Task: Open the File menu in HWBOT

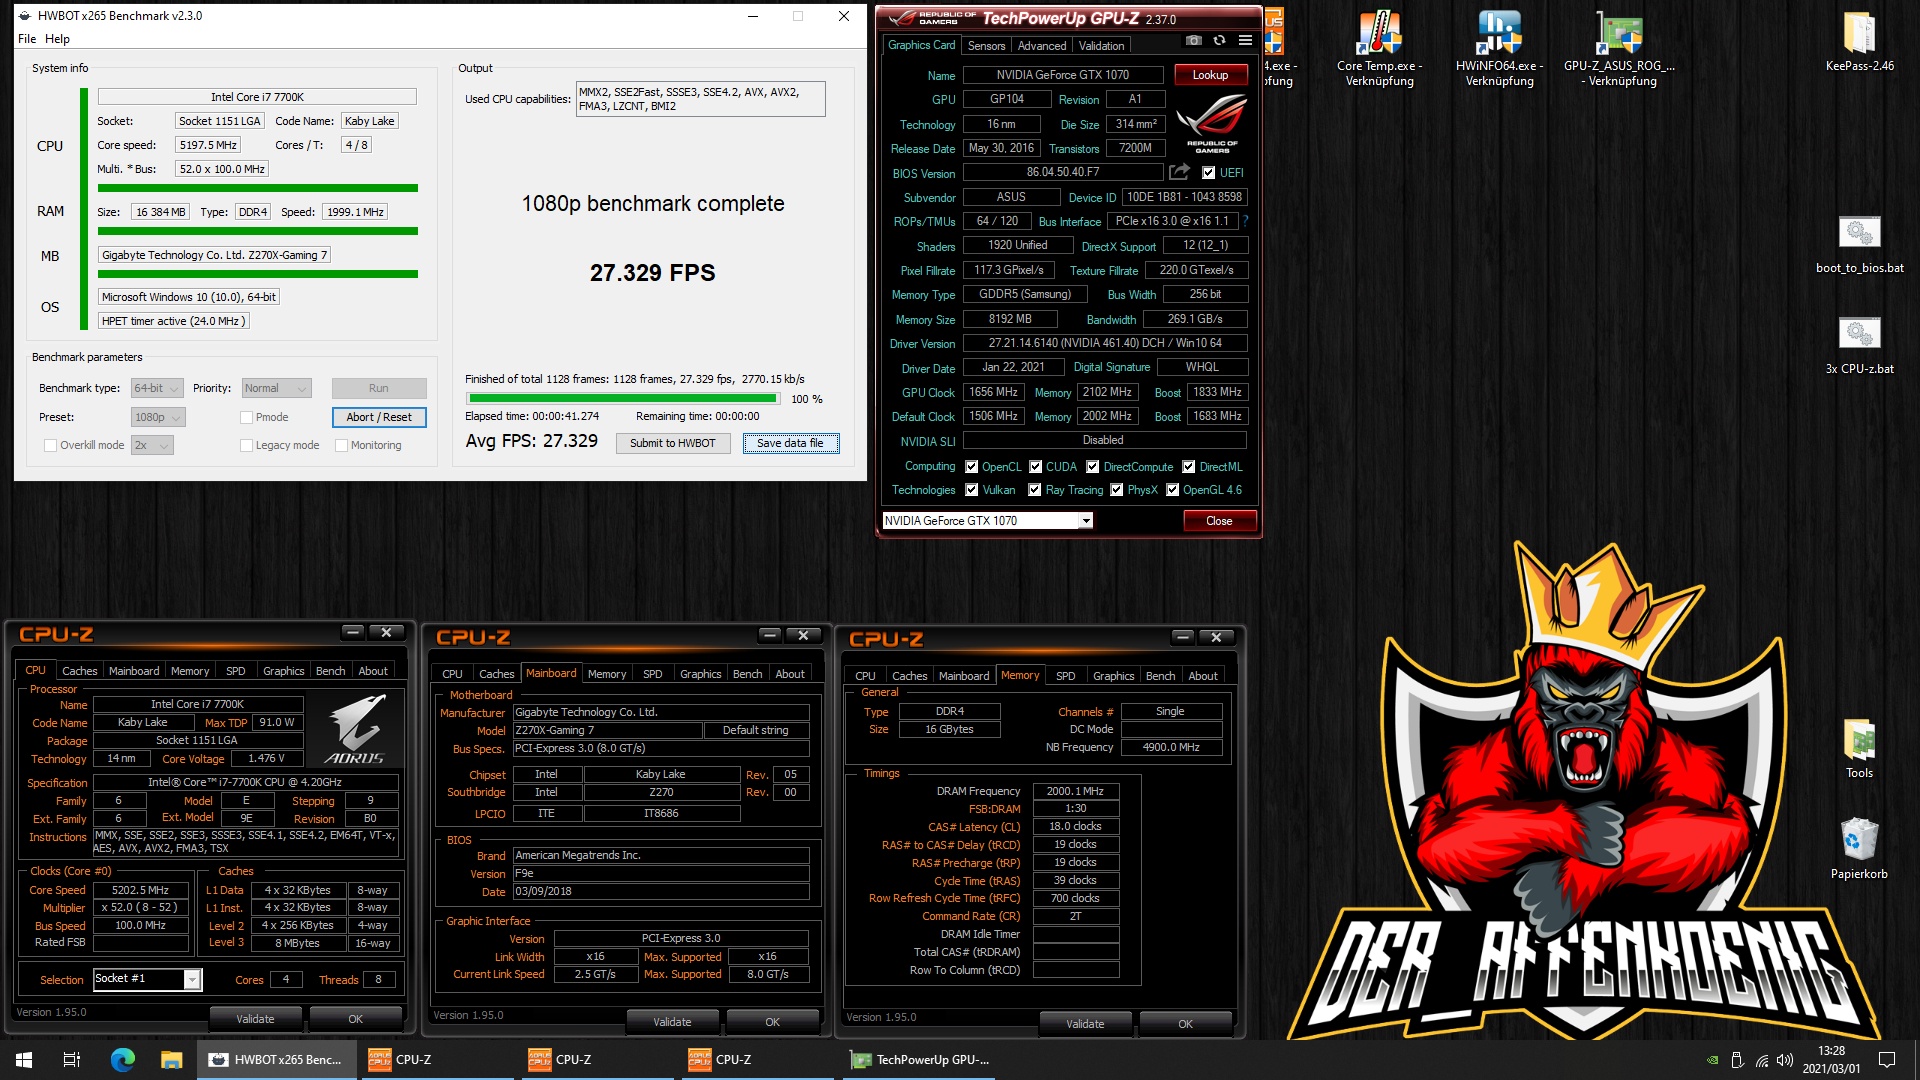Action: (27, 39)
